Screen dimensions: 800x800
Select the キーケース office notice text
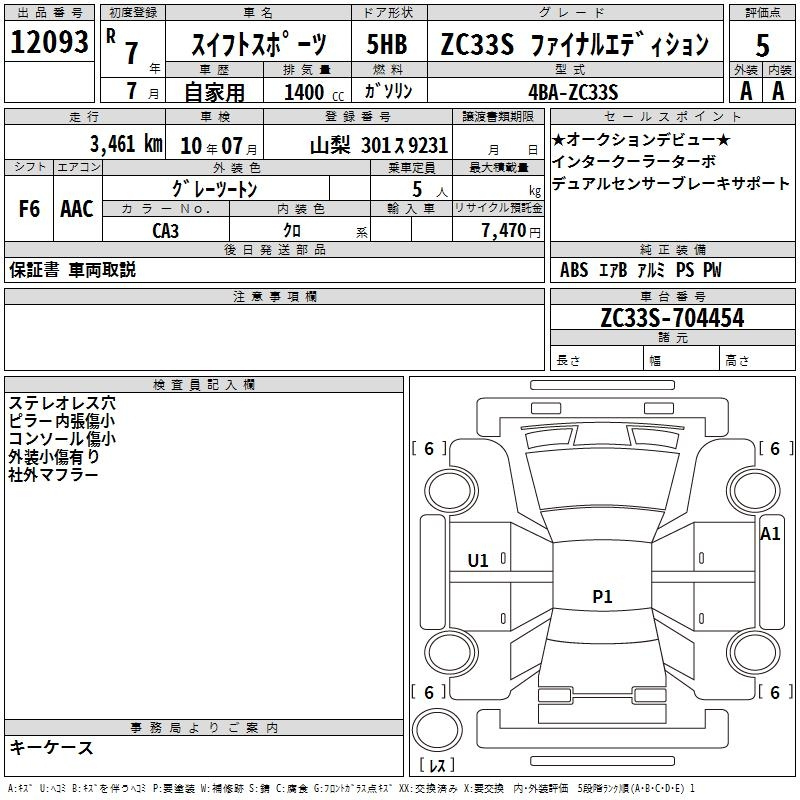click(52, 747)
